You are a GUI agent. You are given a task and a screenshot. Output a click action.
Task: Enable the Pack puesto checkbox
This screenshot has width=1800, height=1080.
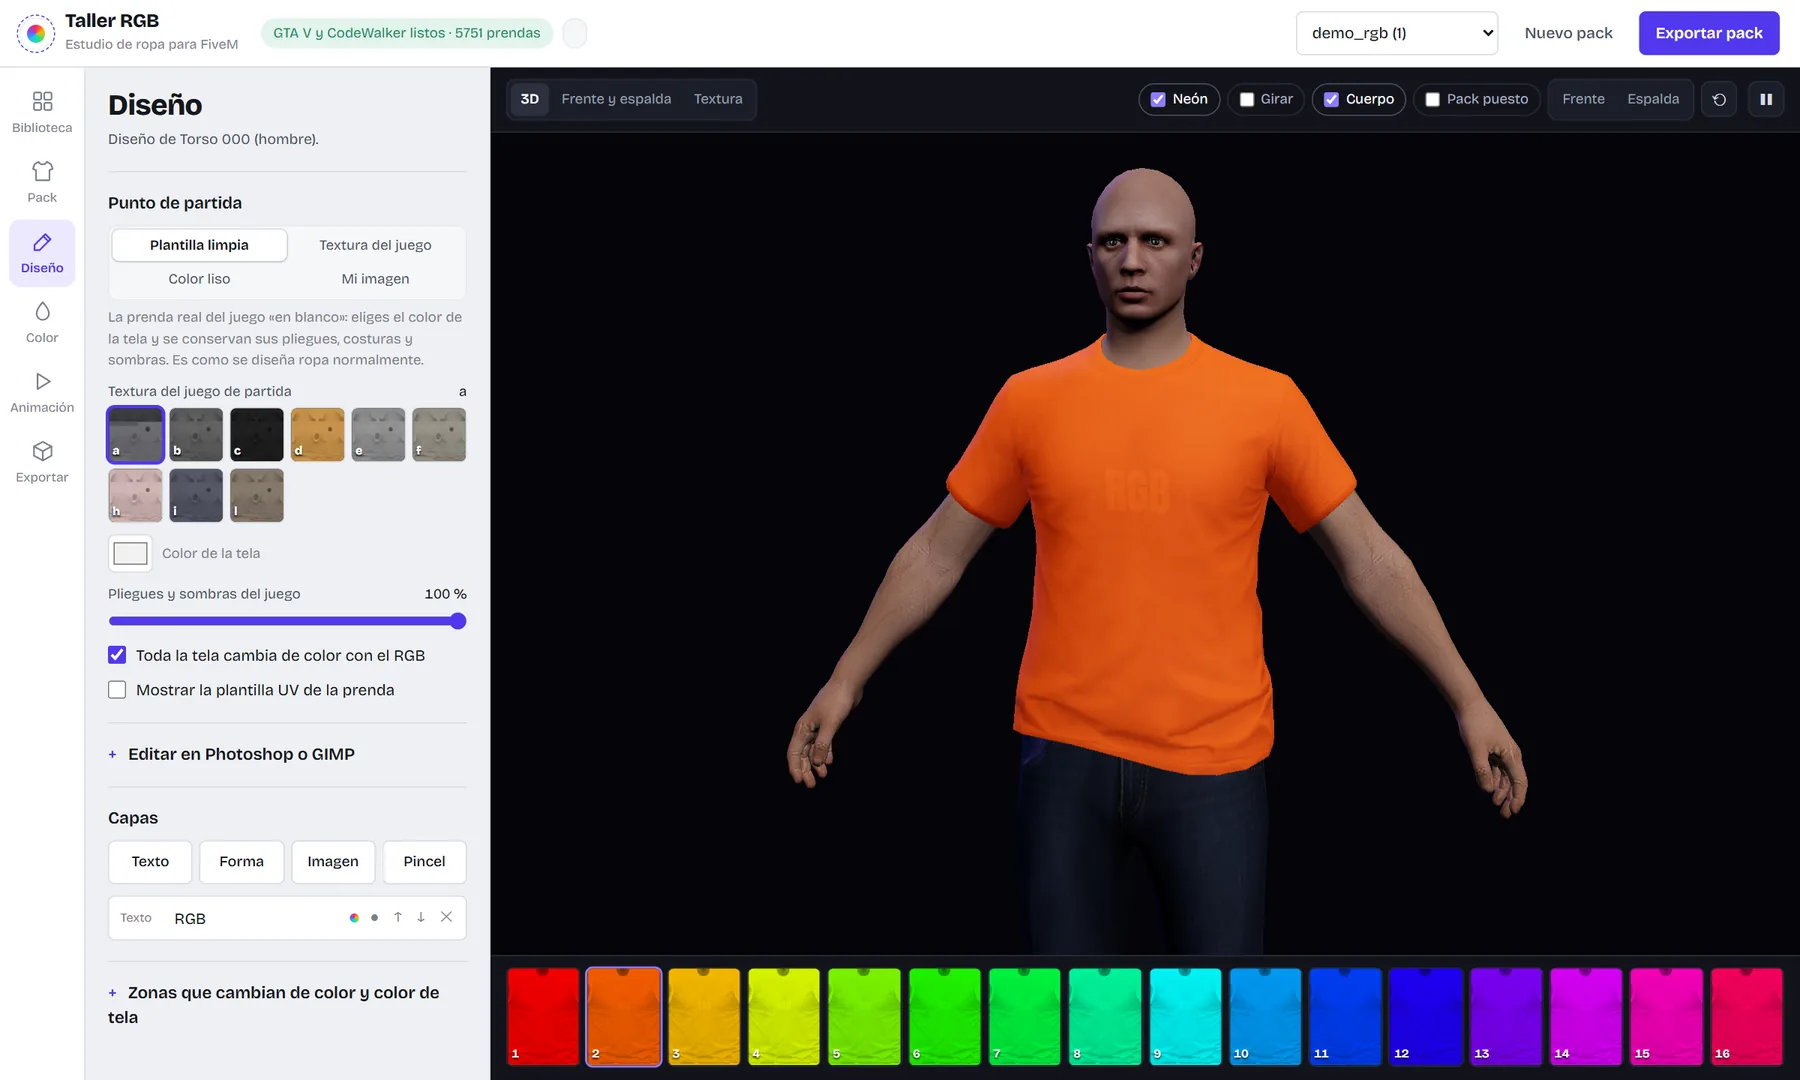(x=1432, y=99)
